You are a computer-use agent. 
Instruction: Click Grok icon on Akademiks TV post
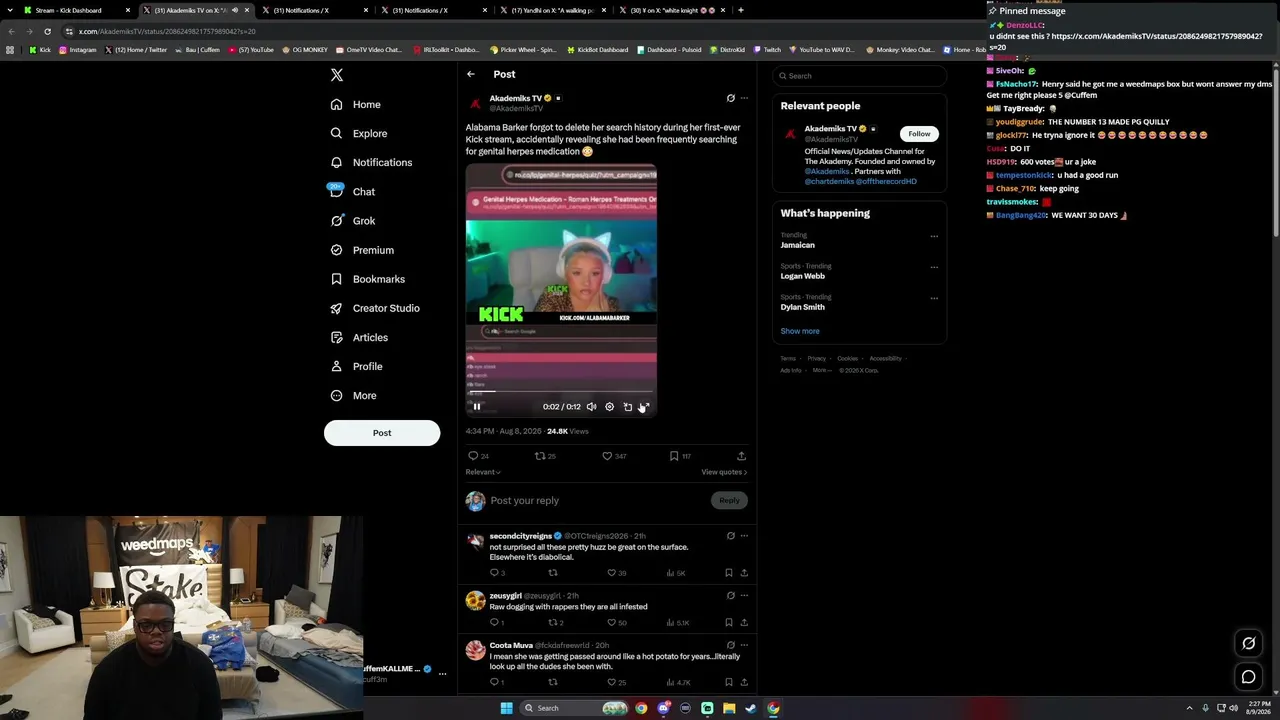tap(731, 98)
